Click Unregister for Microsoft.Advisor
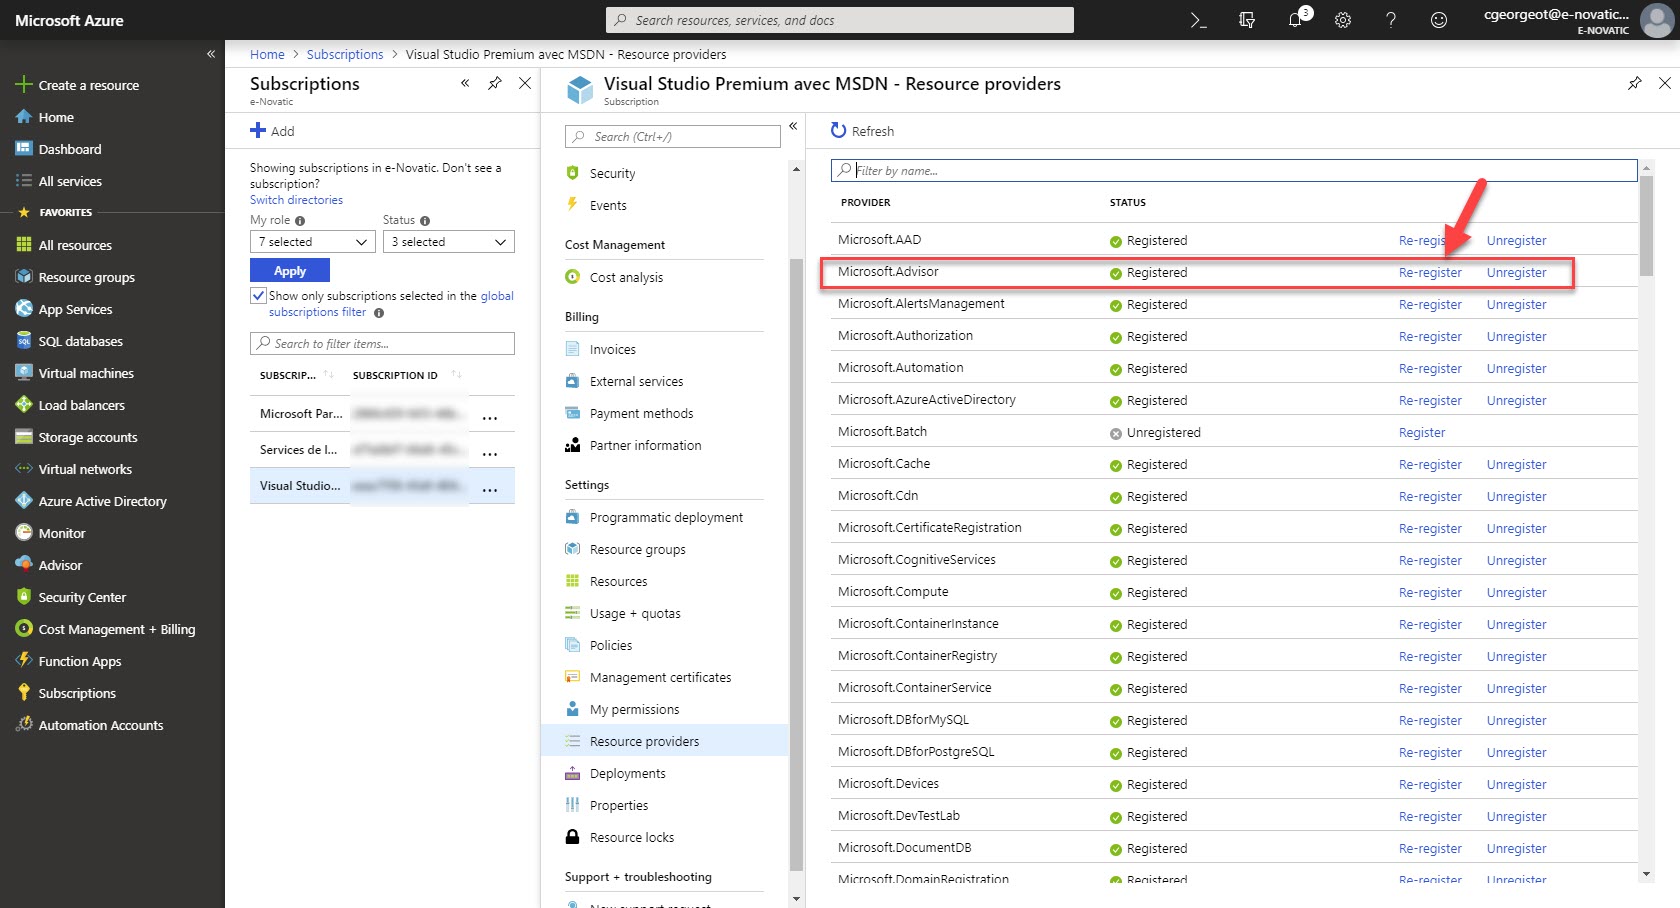Screen dimensions: 1680x908 pos(1516,273)
